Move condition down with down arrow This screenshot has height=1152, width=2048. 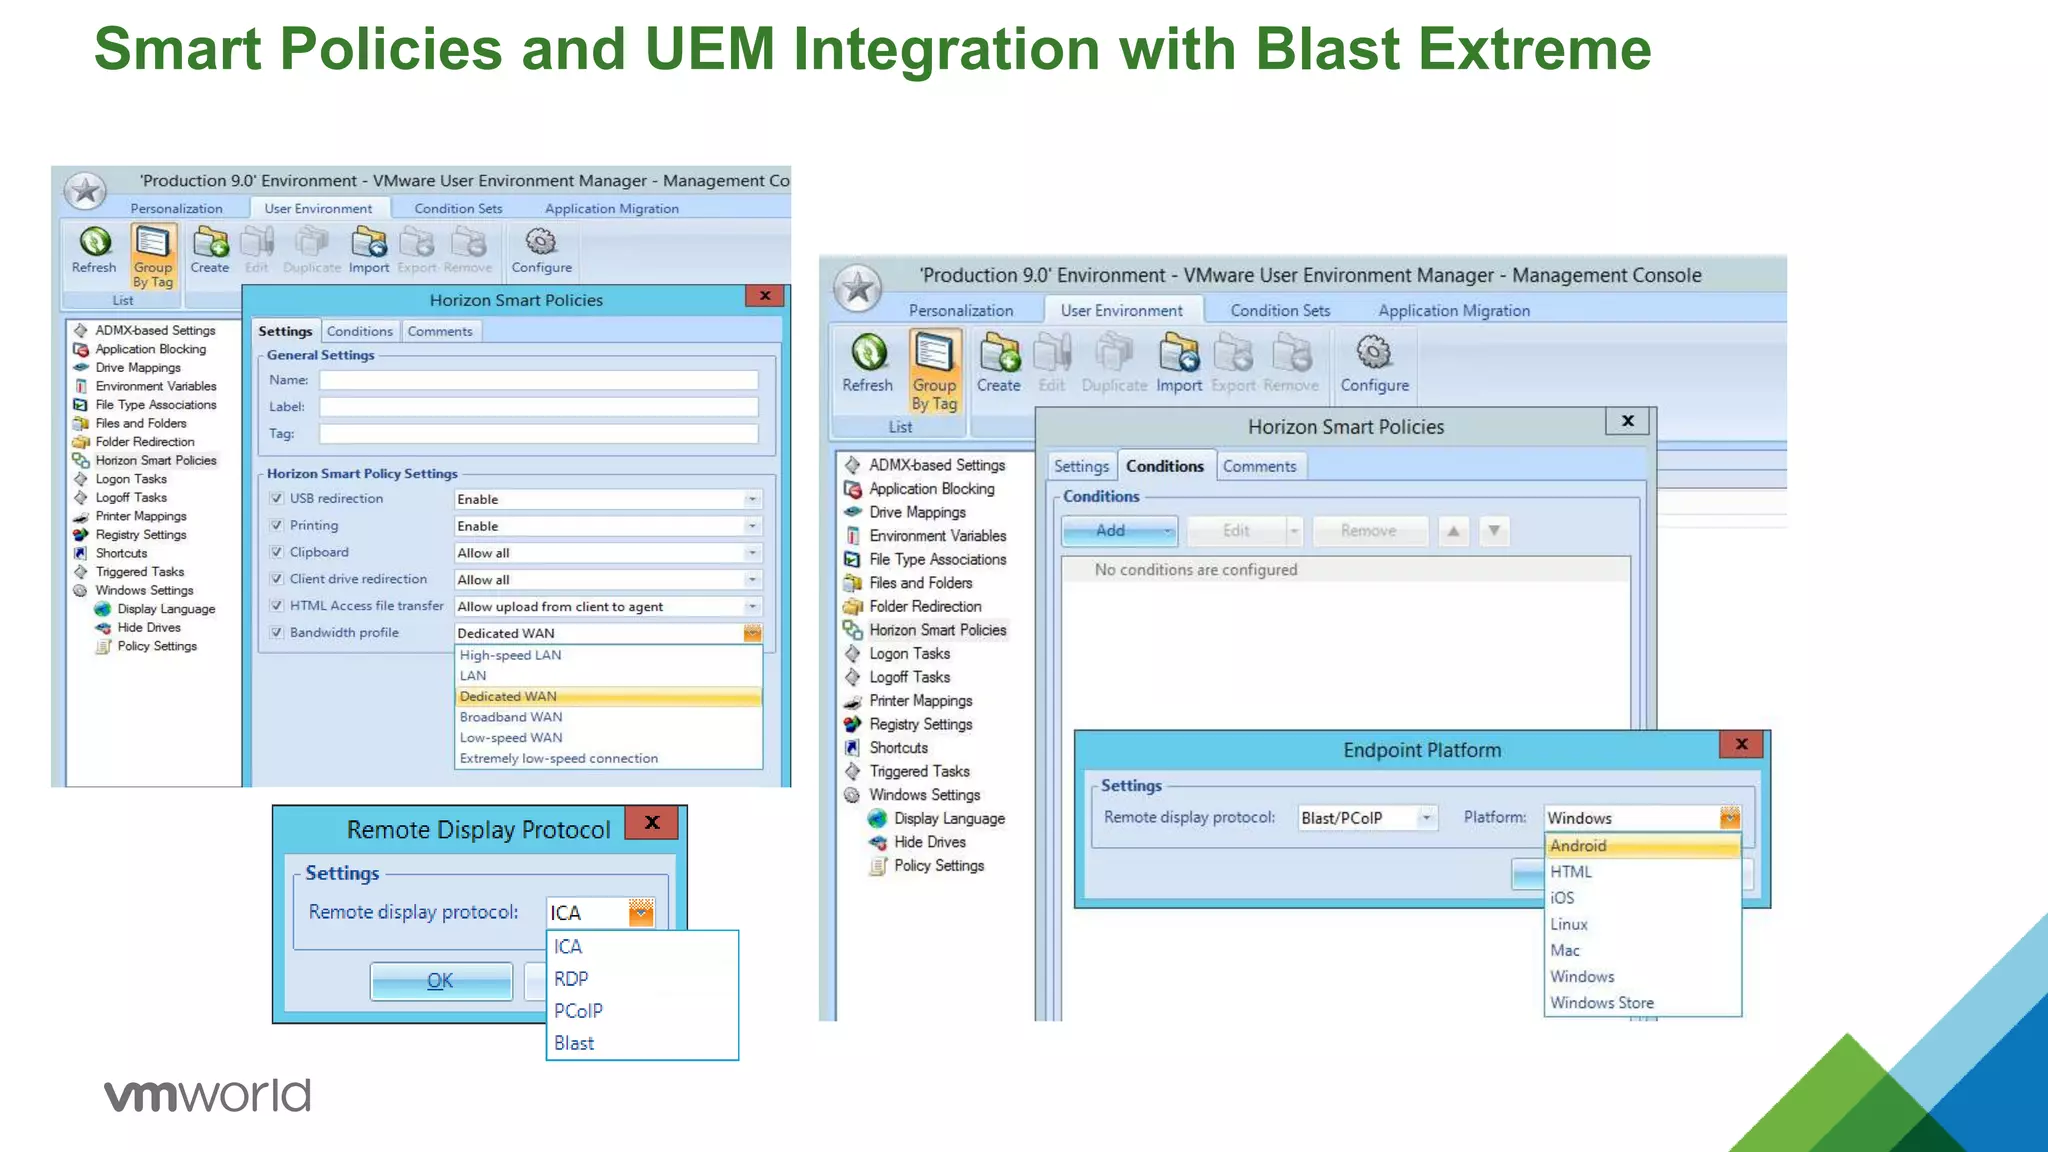coord(1494,531)
